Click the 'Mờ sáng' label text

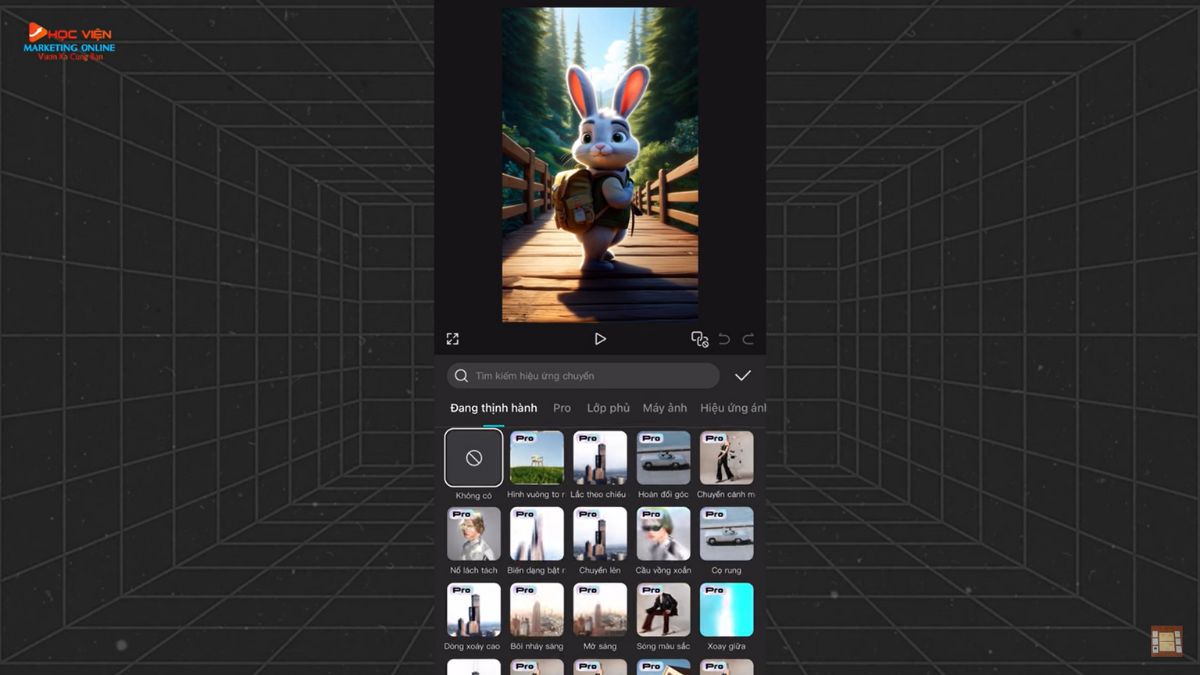pos(600,647)
